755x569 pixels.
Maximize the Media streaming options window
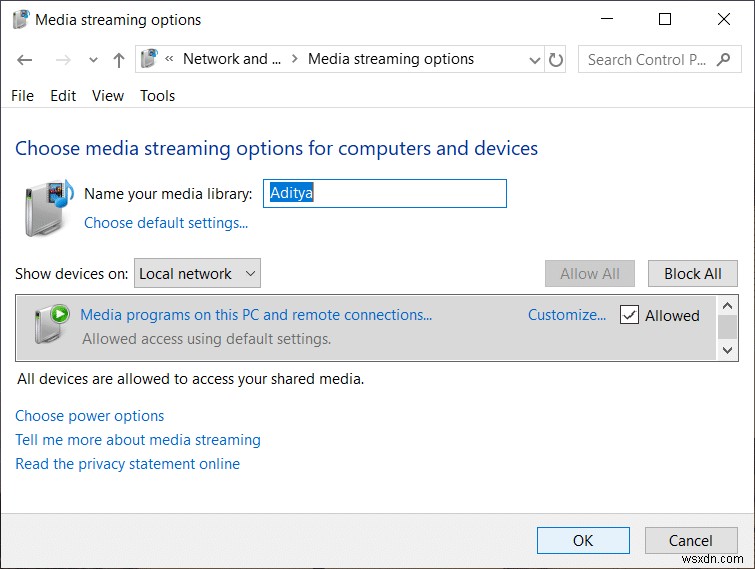(x=665, y=19)
